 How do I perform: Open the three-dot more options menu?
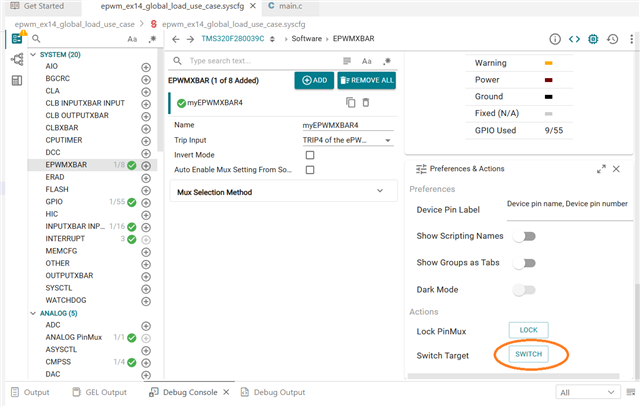[x=631, y=39]
